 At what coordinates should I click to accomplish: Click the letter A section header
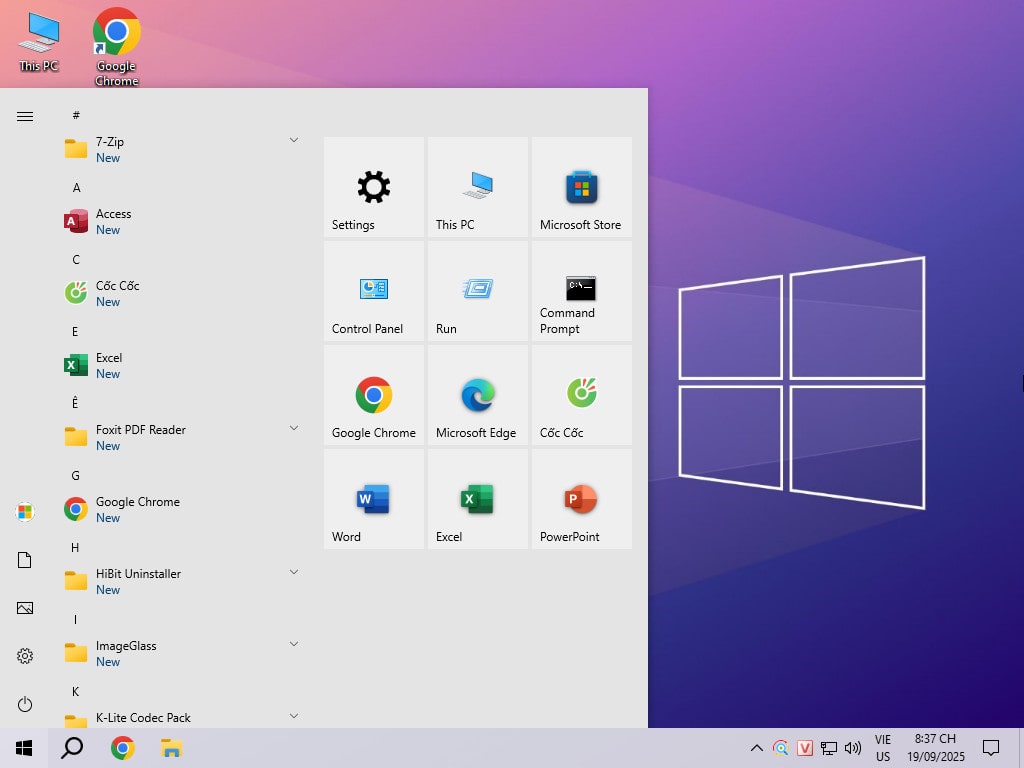coord(76,187)
